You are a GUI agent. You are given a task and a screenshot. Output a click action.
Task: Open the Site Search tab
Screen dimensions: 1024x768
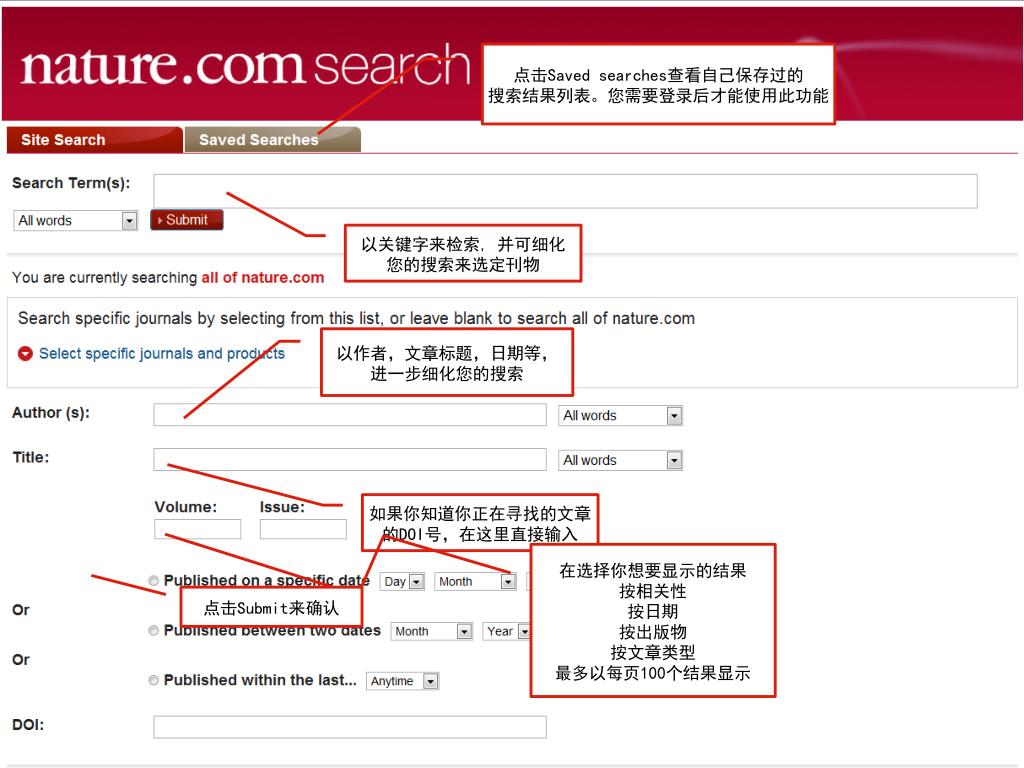click(x=94, y=140)
